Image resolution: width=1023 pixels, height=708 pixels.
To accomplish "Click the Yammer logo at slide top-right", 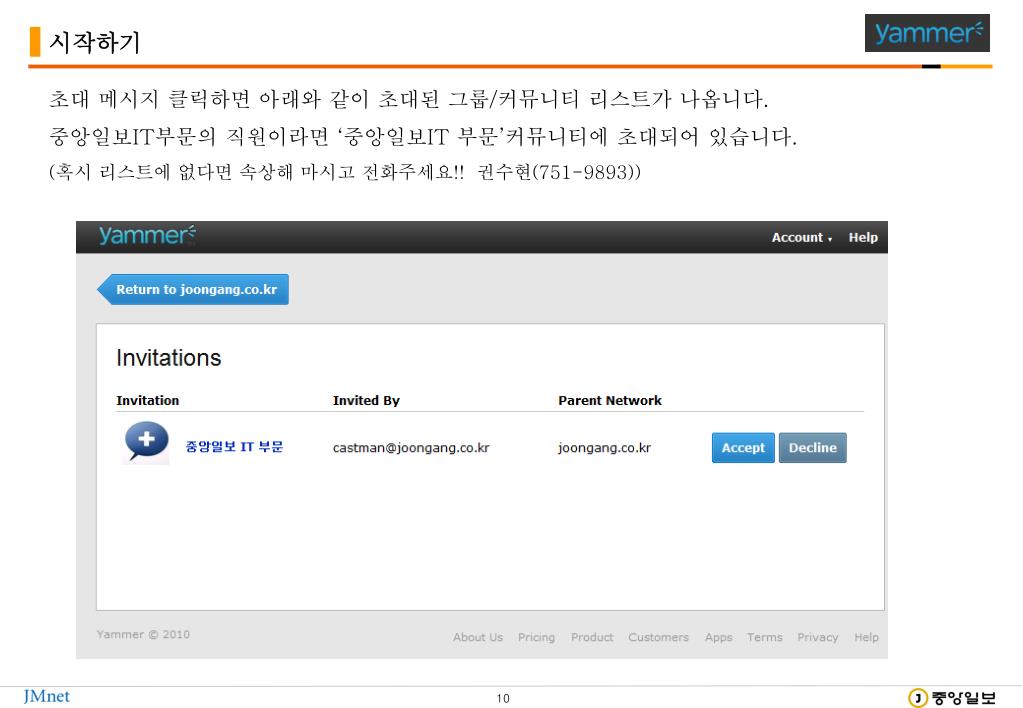I will point(927,33).
